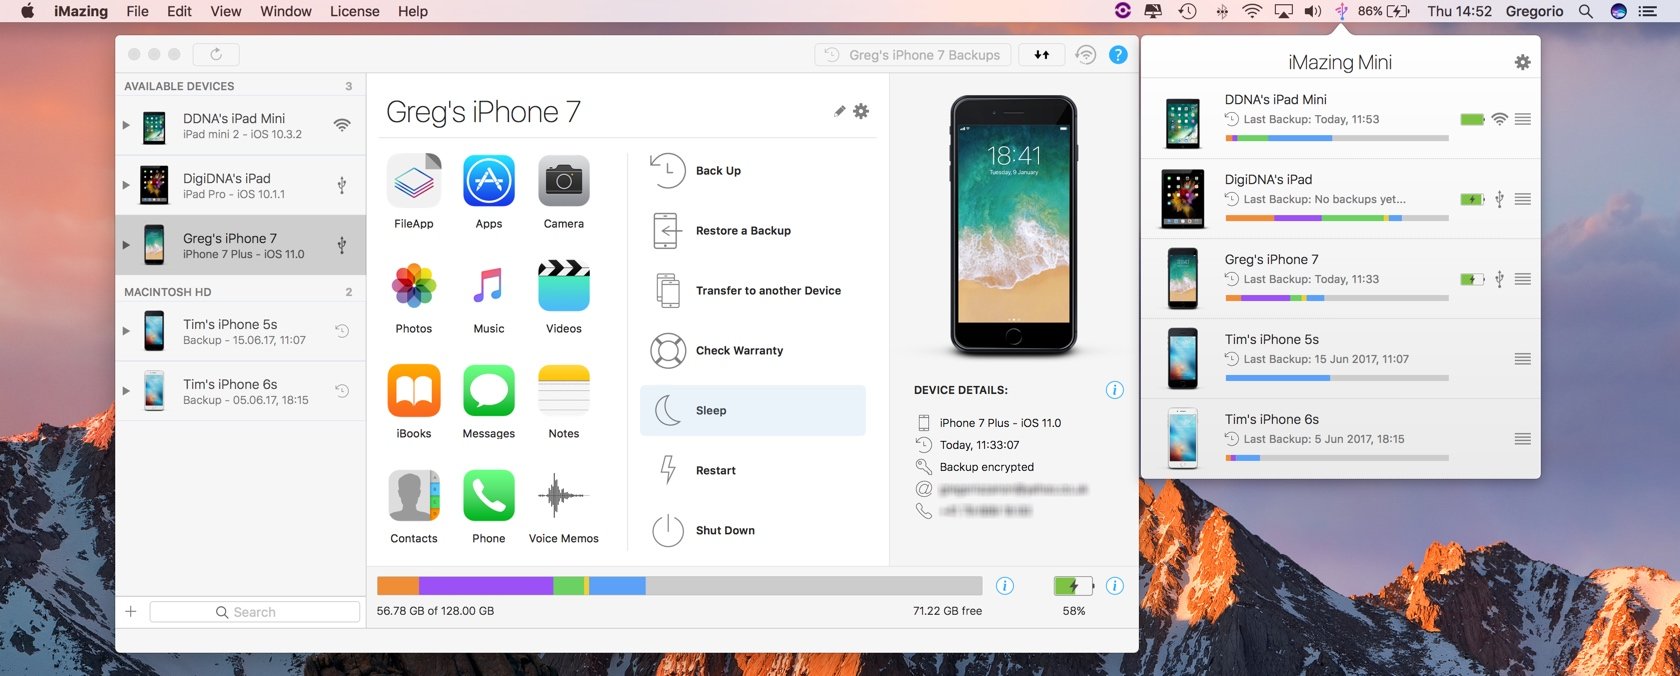This screenshot has width=1680, height=676.
Task: Open the menu for DigiDNA's iPad in iMazing Mini
Action: [x=1522, y=199]
